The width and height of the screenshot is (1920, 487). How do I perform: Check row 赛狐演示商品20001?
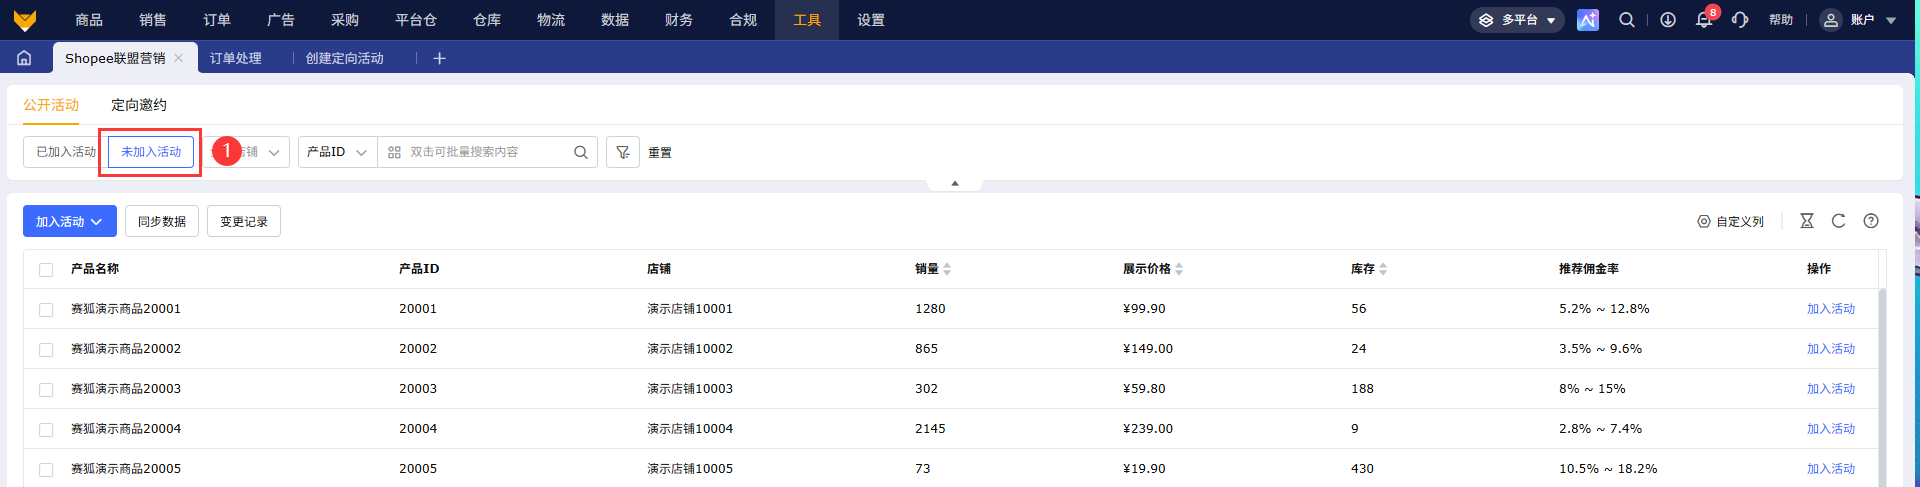click(46, 310)
